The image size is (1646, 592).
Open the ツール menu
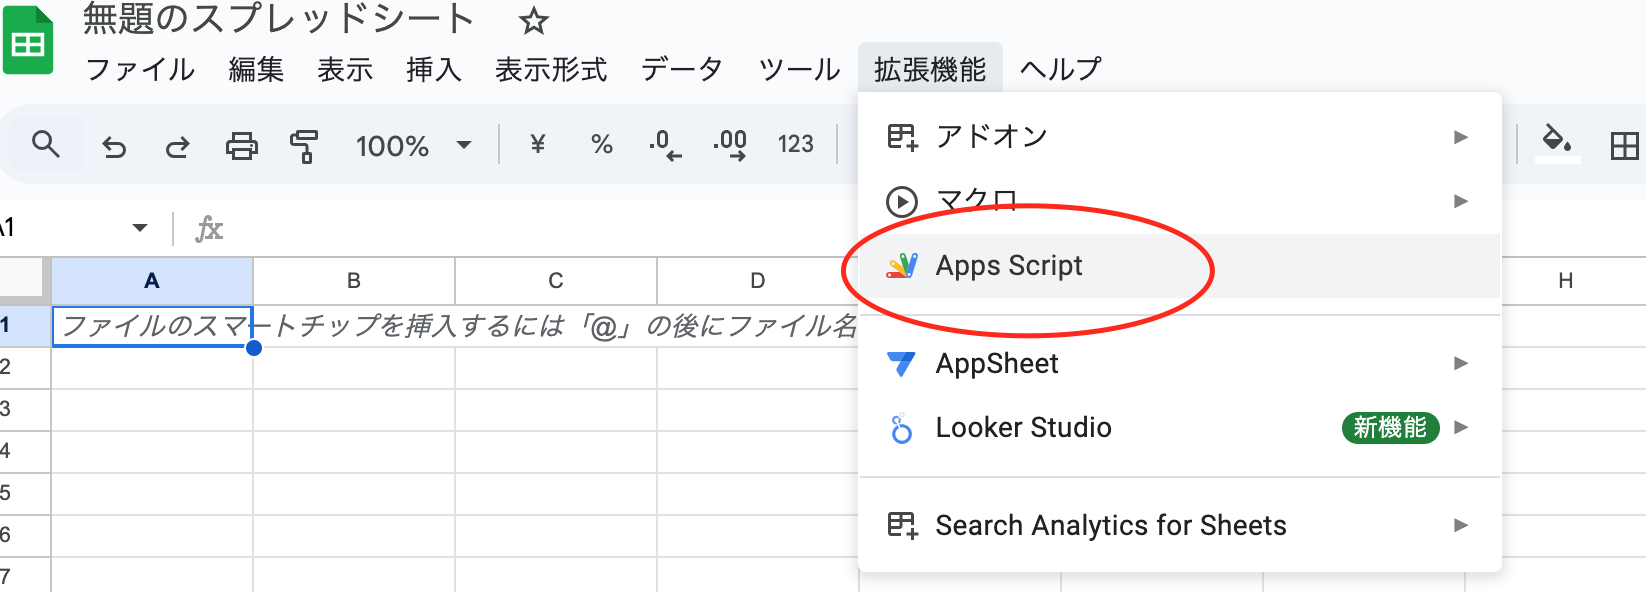tap(799, 69)
